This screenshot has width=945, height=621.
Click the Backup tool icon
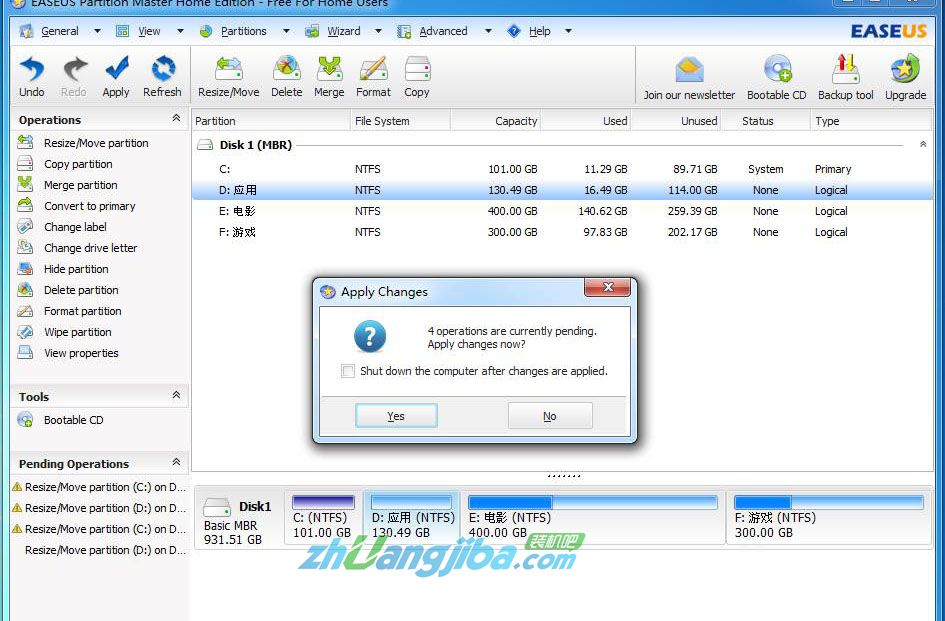pyautogui.click(x=845, y=70)
